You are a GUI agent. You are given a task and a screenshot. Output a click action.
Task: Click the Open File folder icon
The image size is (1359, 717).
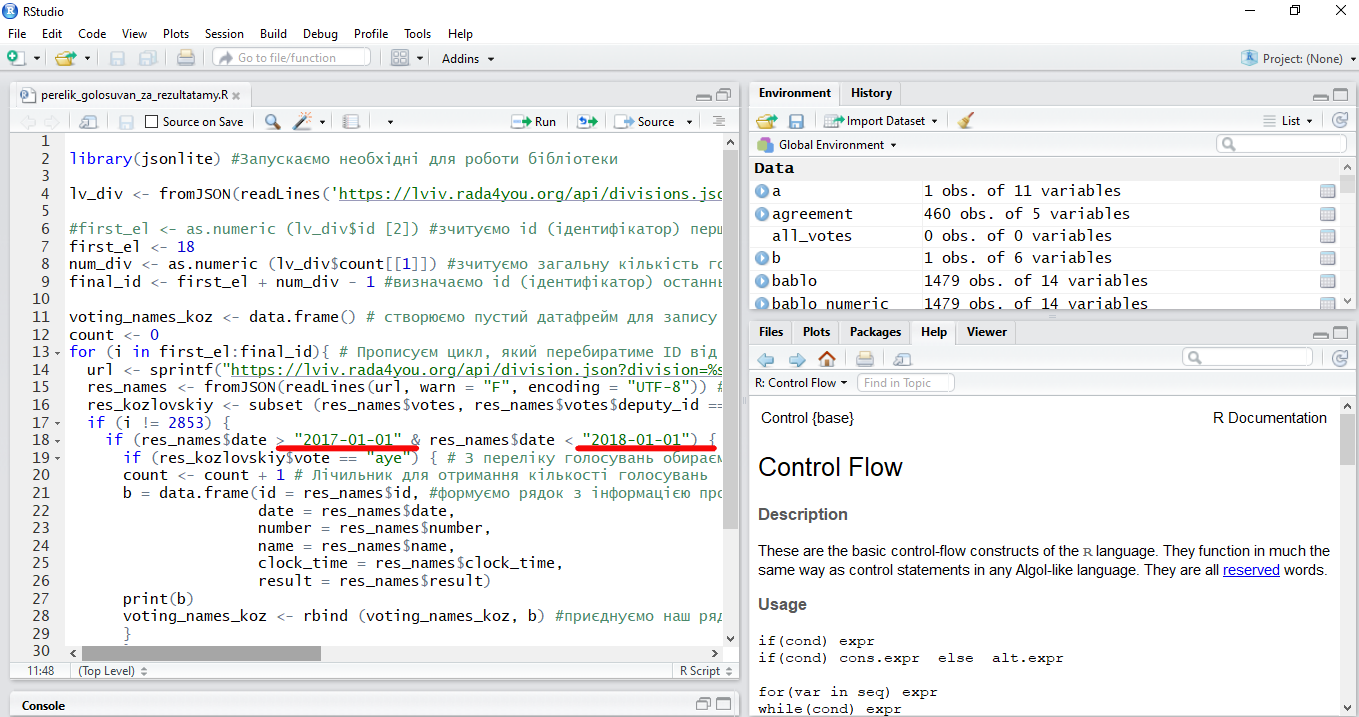65,58
